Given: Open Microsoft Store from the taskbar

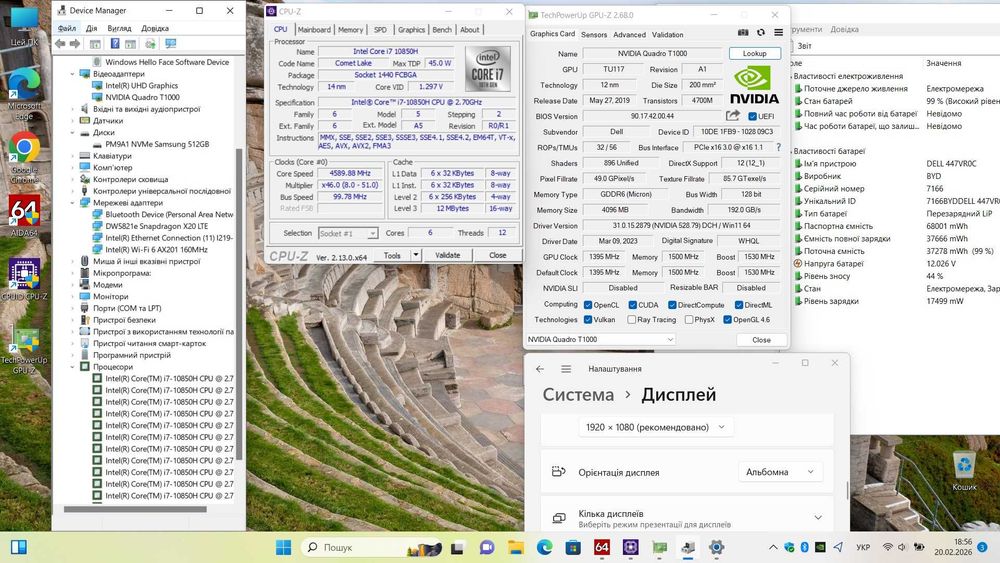Looking at the screenshot, I should click(573, 547).
